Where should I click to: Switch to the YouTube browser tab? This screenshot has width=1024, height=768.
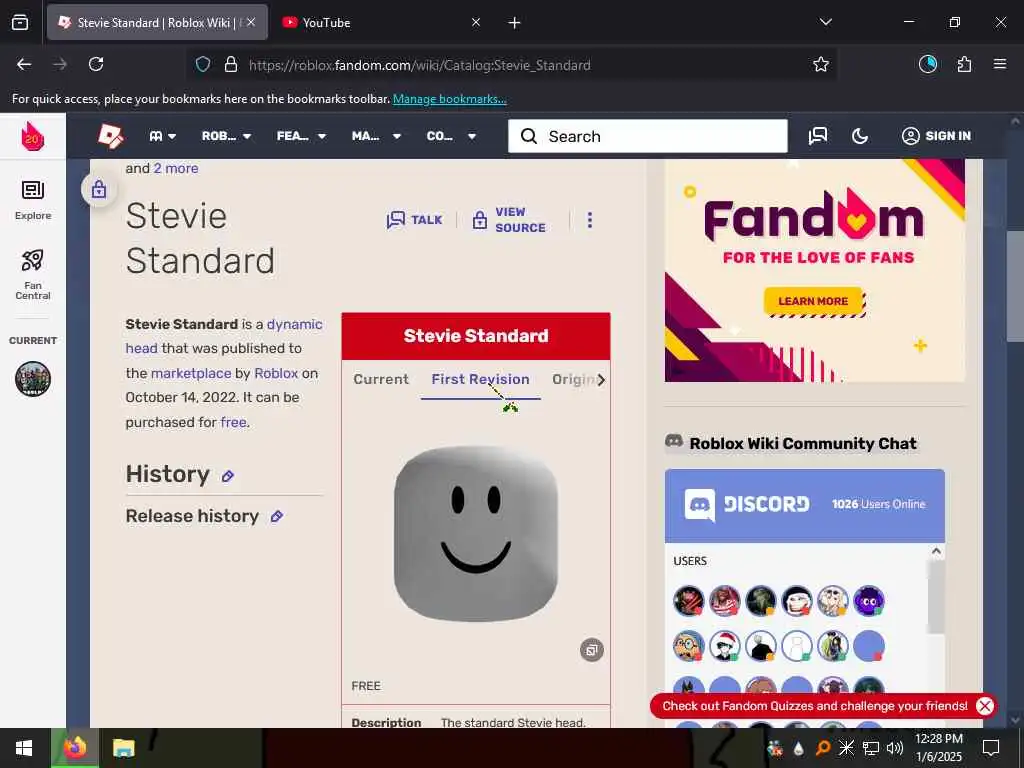click(381, 22)
